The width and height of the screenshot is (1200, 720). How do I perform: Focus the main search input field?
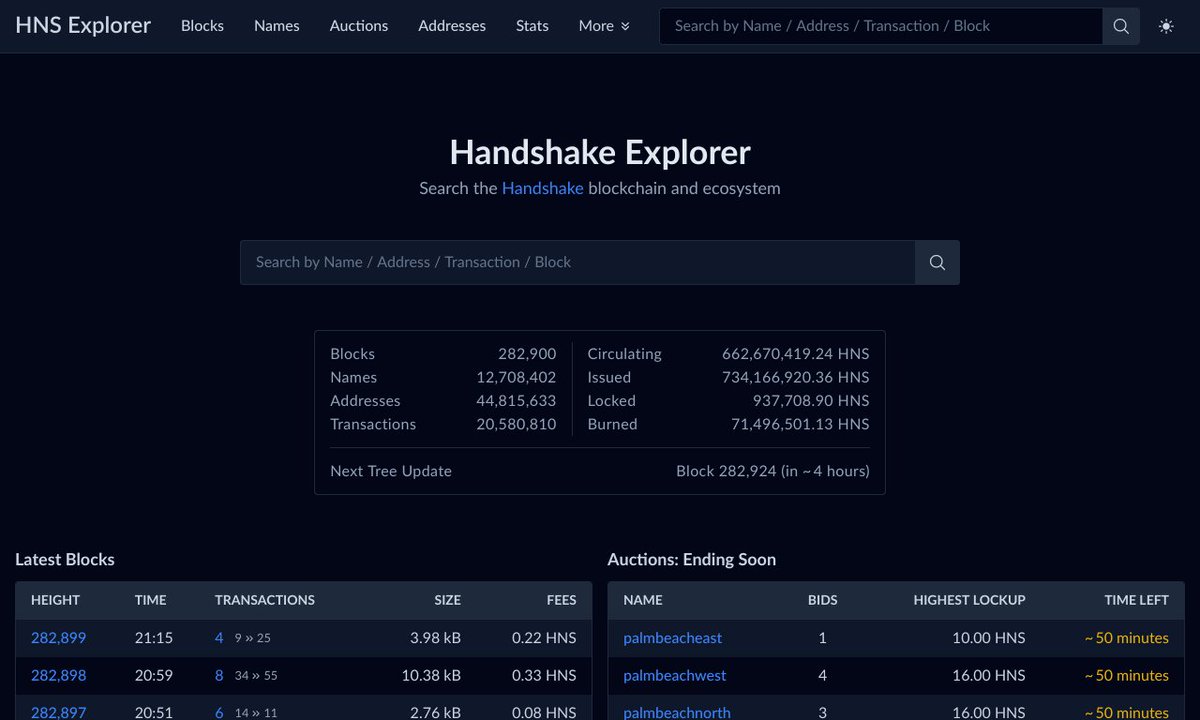coord(577,262)
